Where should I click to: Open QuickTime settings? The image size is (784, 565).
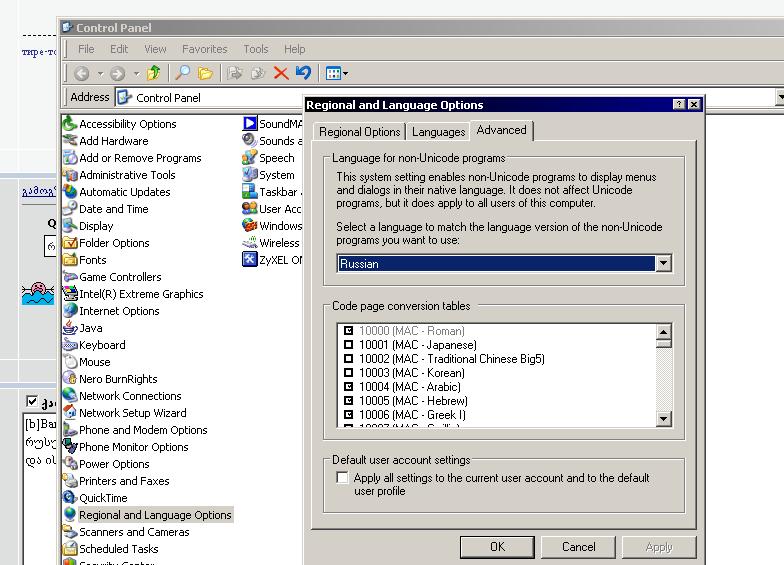coord(95,498)
